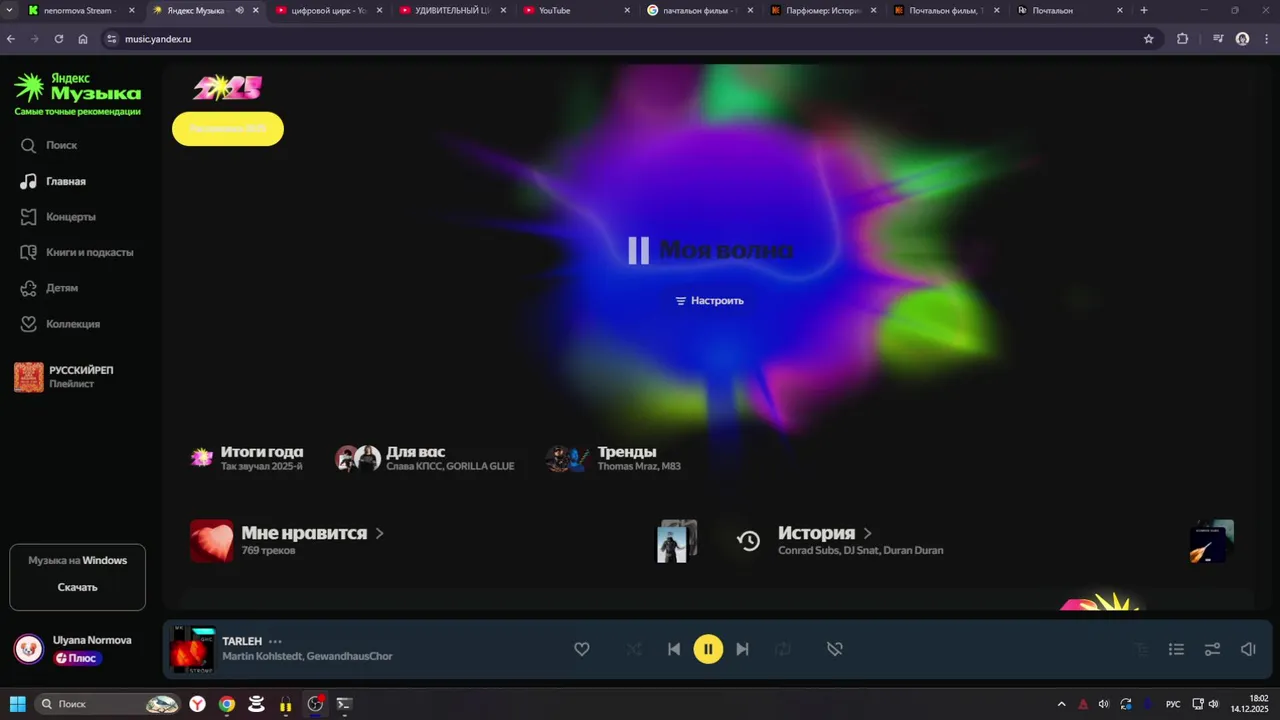
Task: Skip to previous track
Action: click(x=674, y=649)
